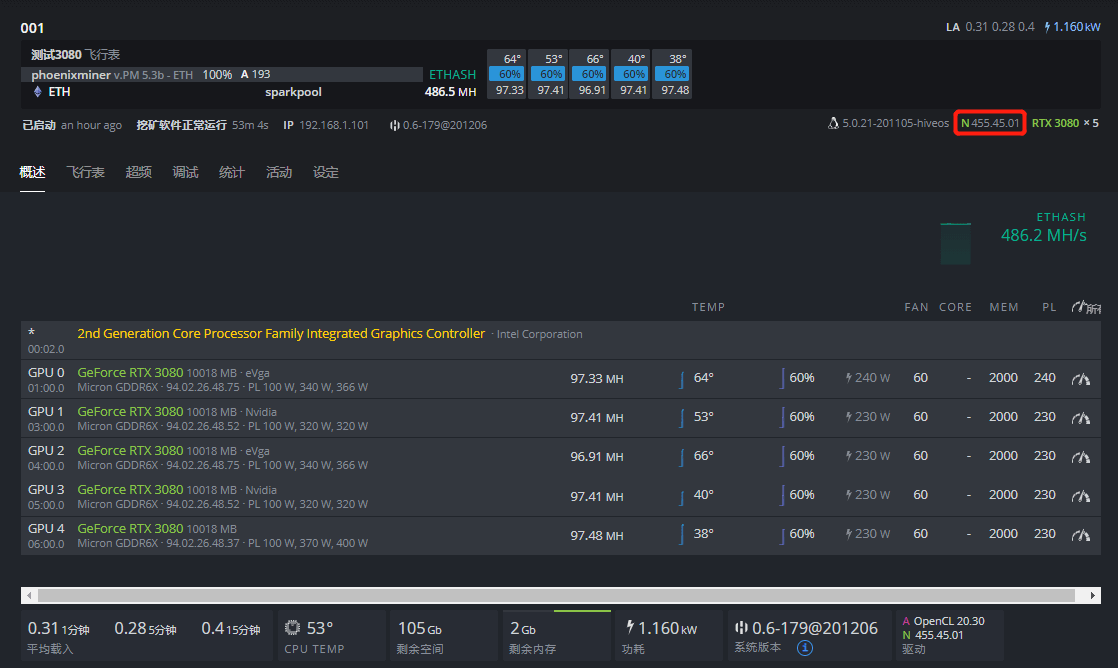Screen dimensions: 1118x668
Task: Click the N 455.45.01 driver version label
Action: click(x=990, y=123)
